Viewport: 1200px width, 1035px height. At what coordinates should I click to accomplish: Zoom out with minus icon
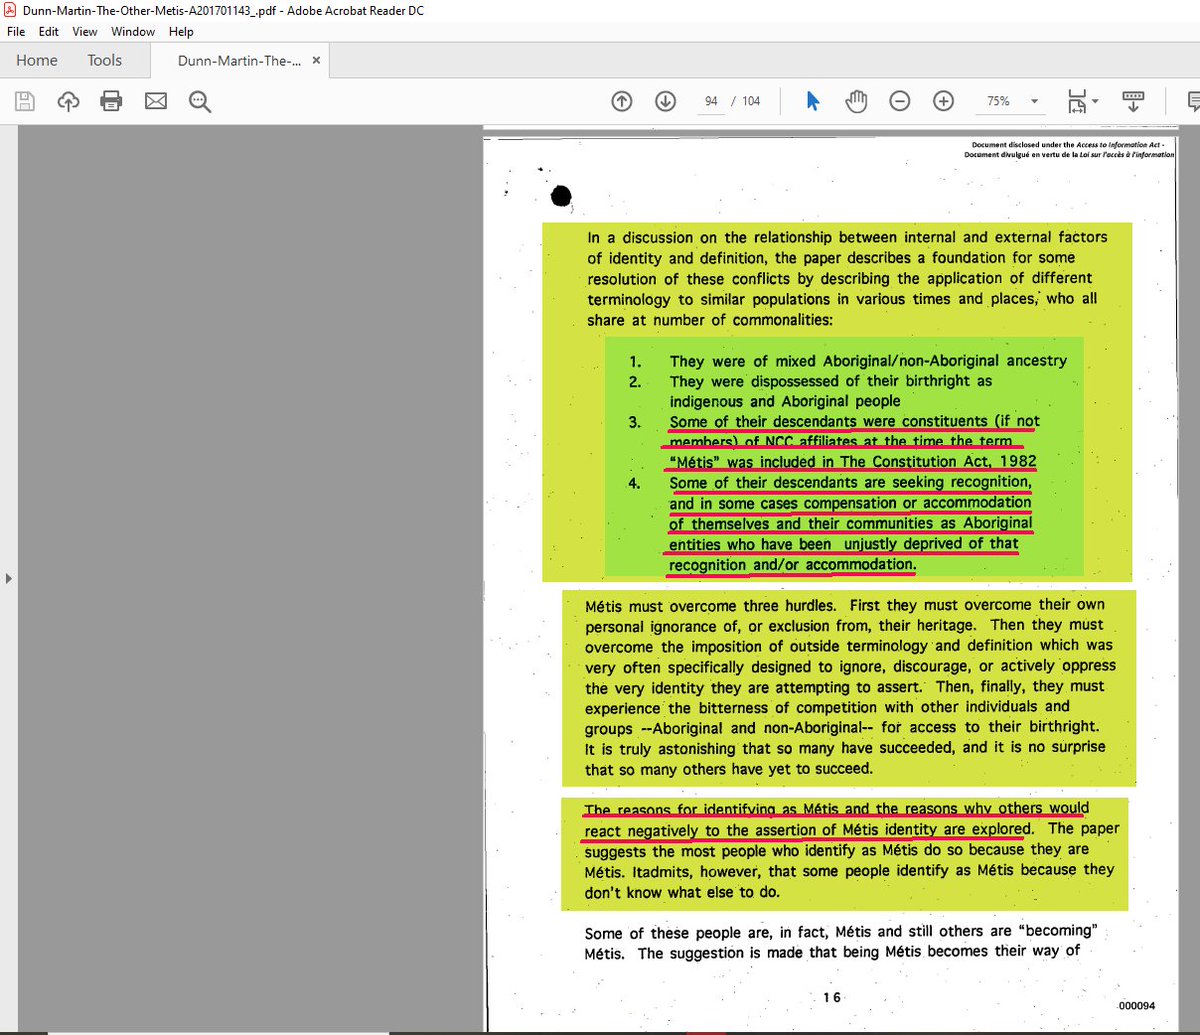899,101
